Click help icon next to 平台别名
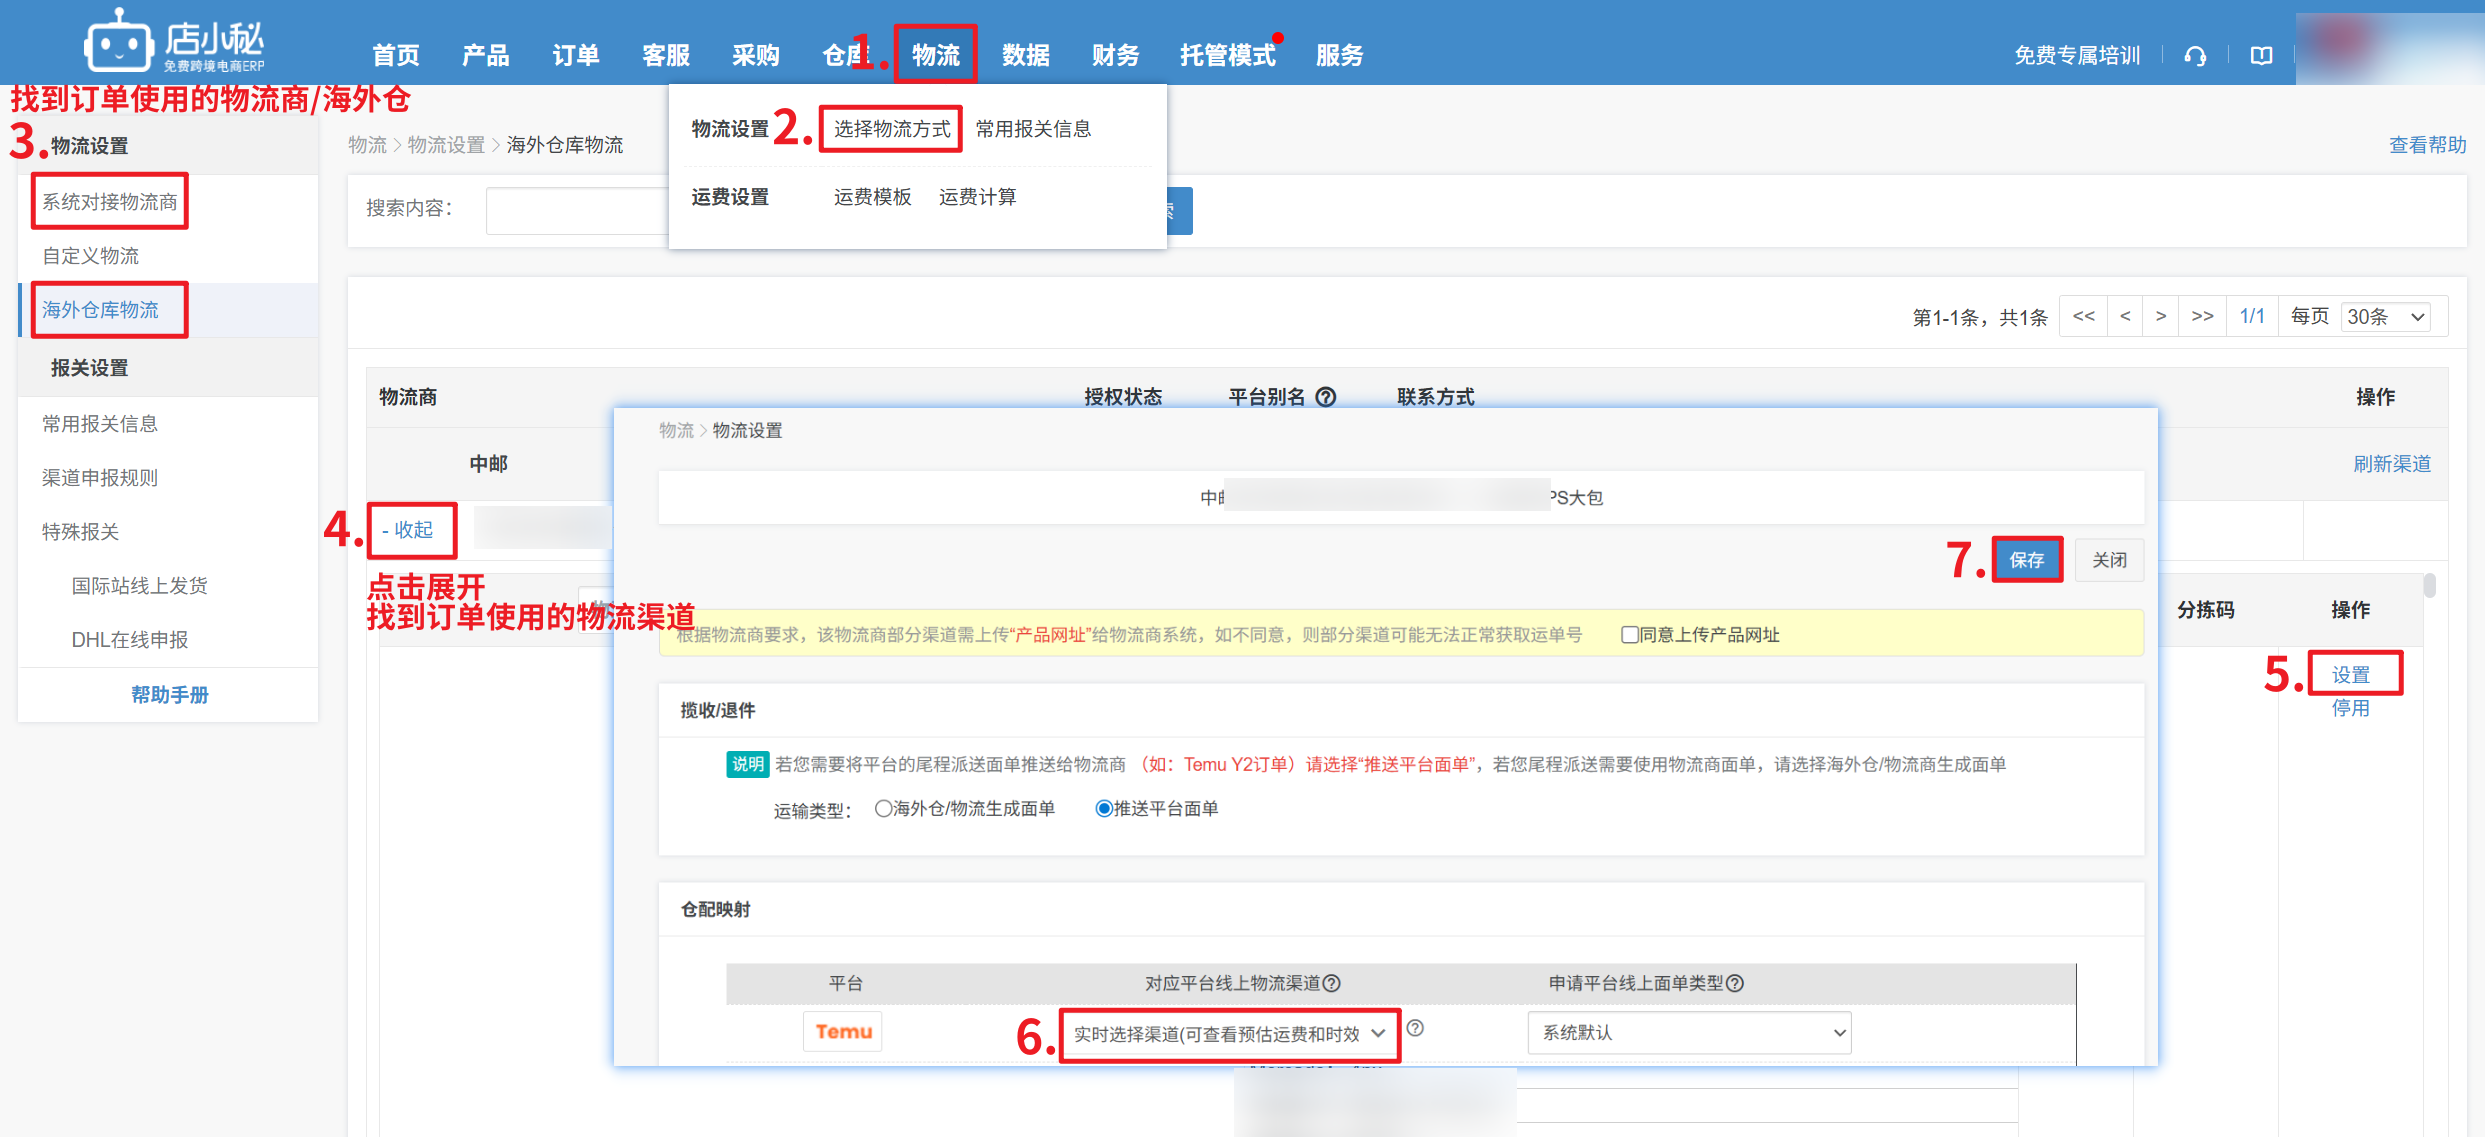The height and width of the screenshot is (1137, 2485). point(1326,397)
